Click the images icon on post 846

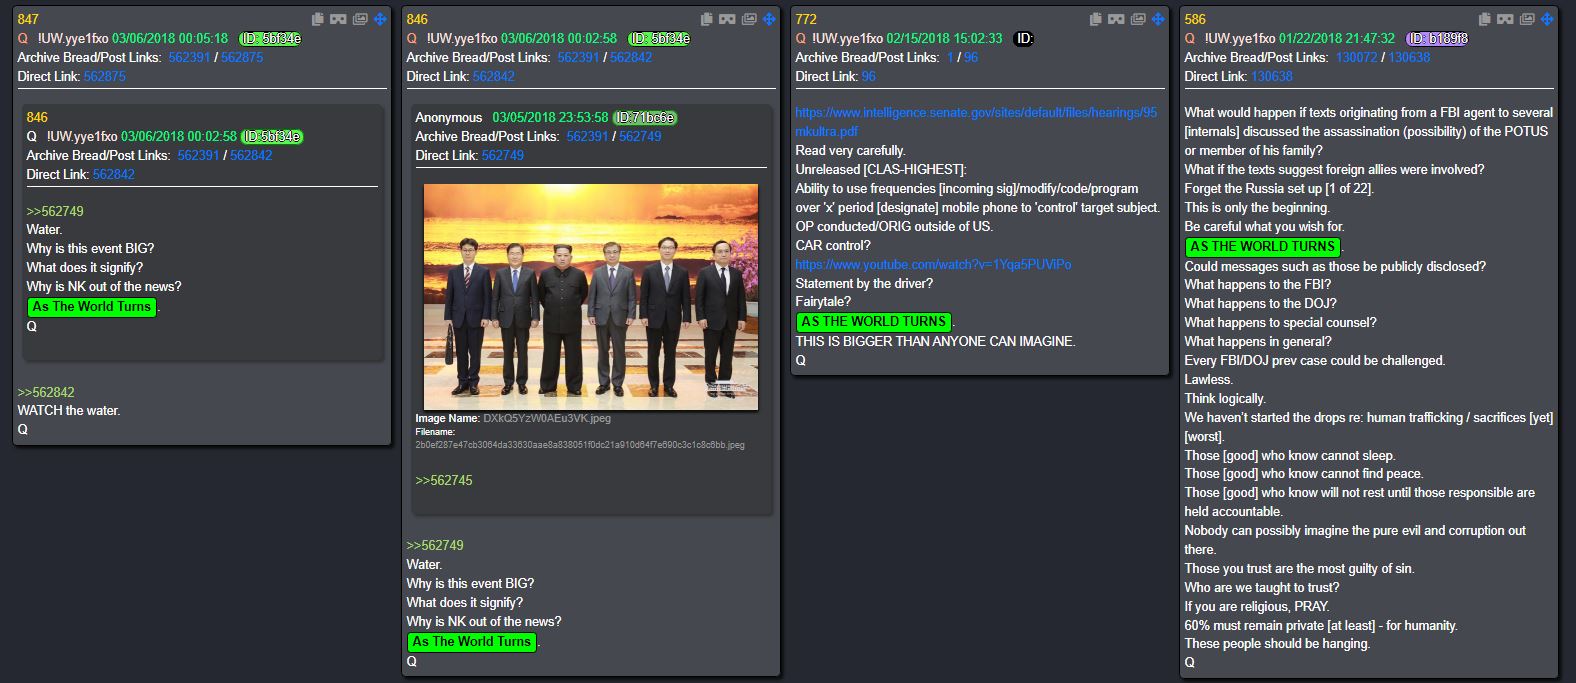[x=749, y=19]
